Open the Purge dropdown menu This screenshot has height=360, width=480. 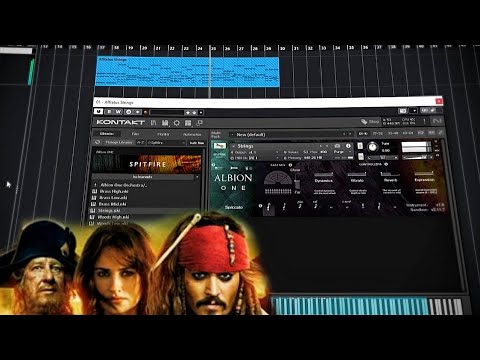(341, 152)
